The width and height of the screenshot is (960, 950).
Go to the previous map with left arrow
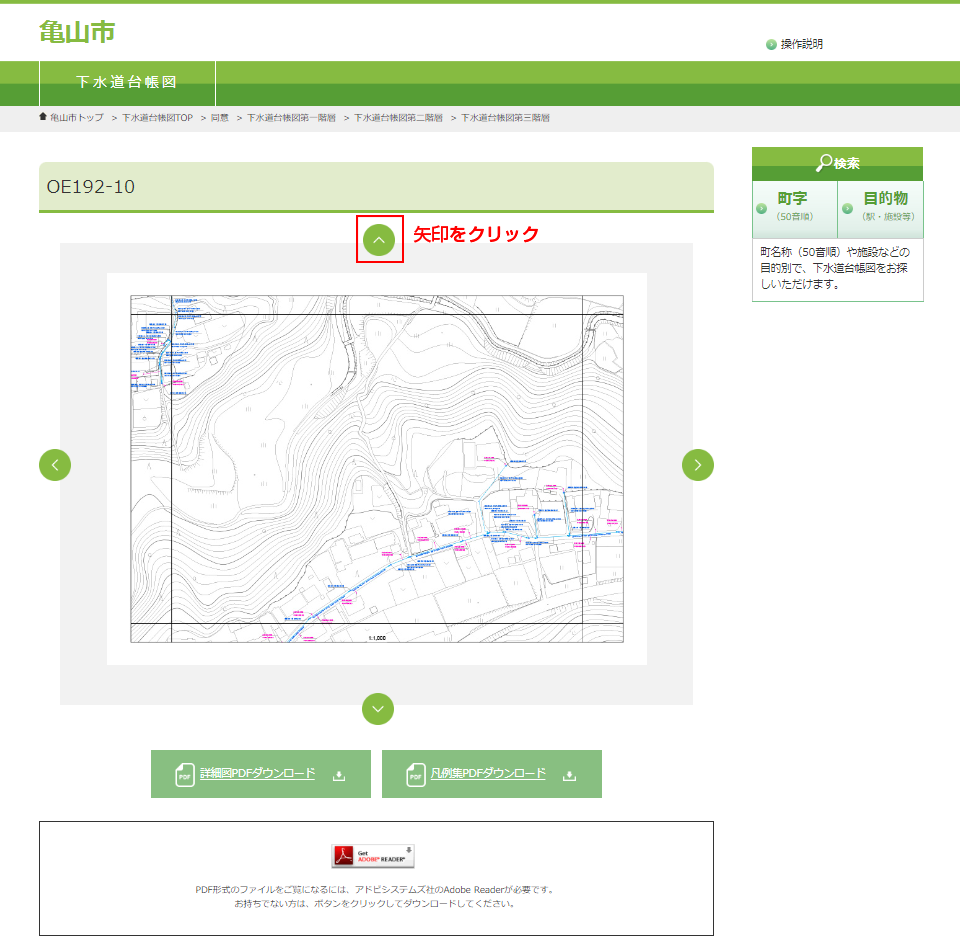(x=55, y=465)
